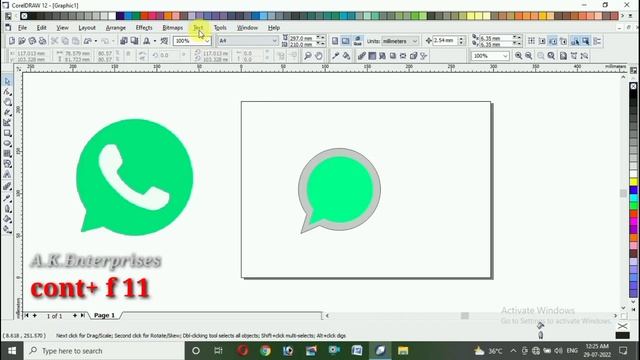Open Windows Start menu
Viewport: 640px width, 360px height.
coord(12,351)
